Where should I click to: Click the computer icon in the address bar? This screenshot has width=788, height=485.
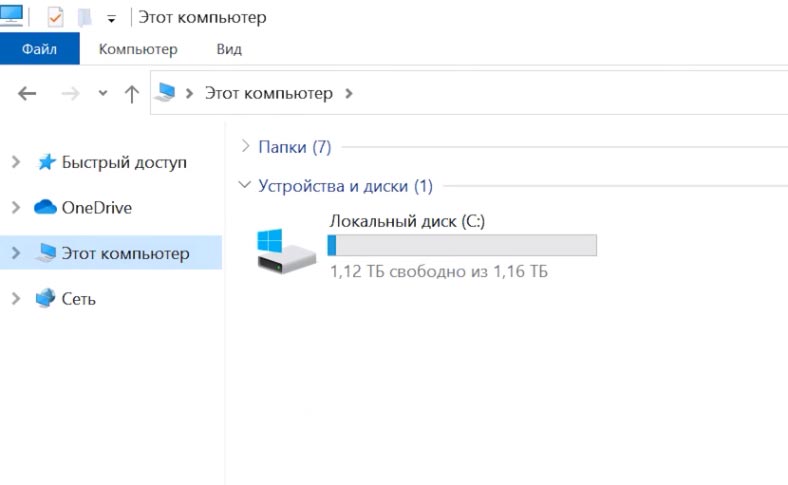166,93
